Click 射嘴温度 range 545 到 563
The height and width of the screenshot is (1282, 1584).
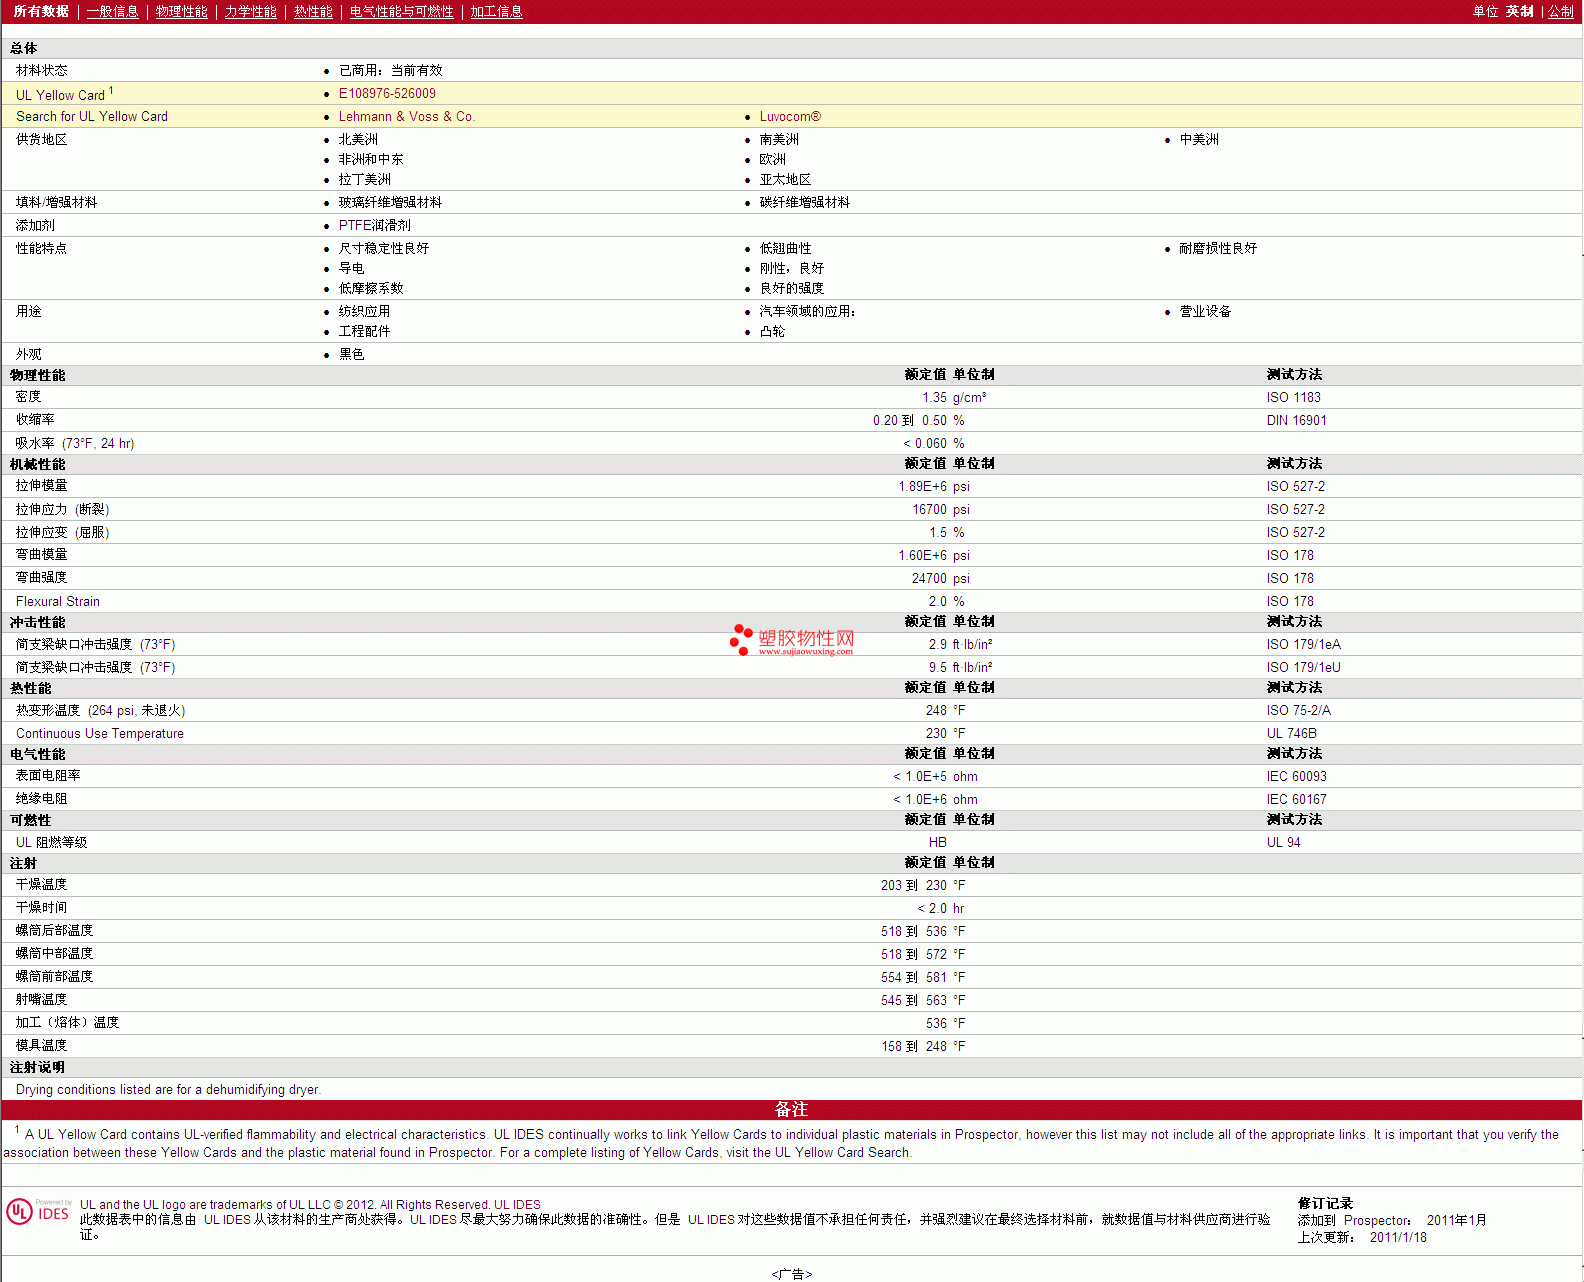913,1000
